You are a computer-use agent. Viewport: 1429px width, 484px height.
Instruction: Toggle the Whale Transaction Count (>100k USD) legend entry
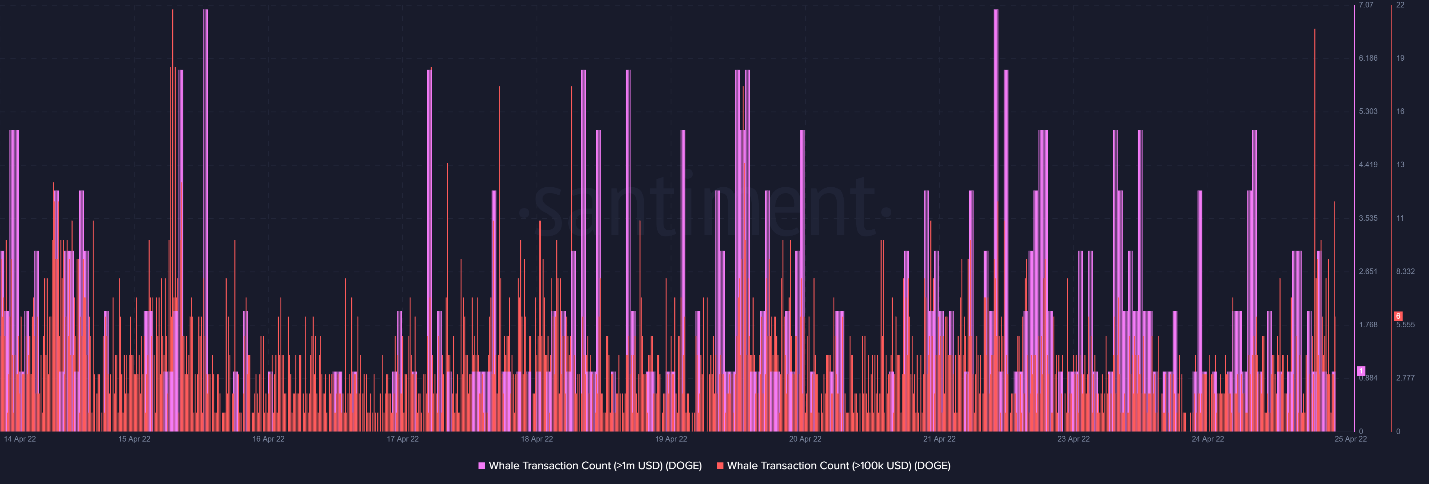tap(833, 466)
